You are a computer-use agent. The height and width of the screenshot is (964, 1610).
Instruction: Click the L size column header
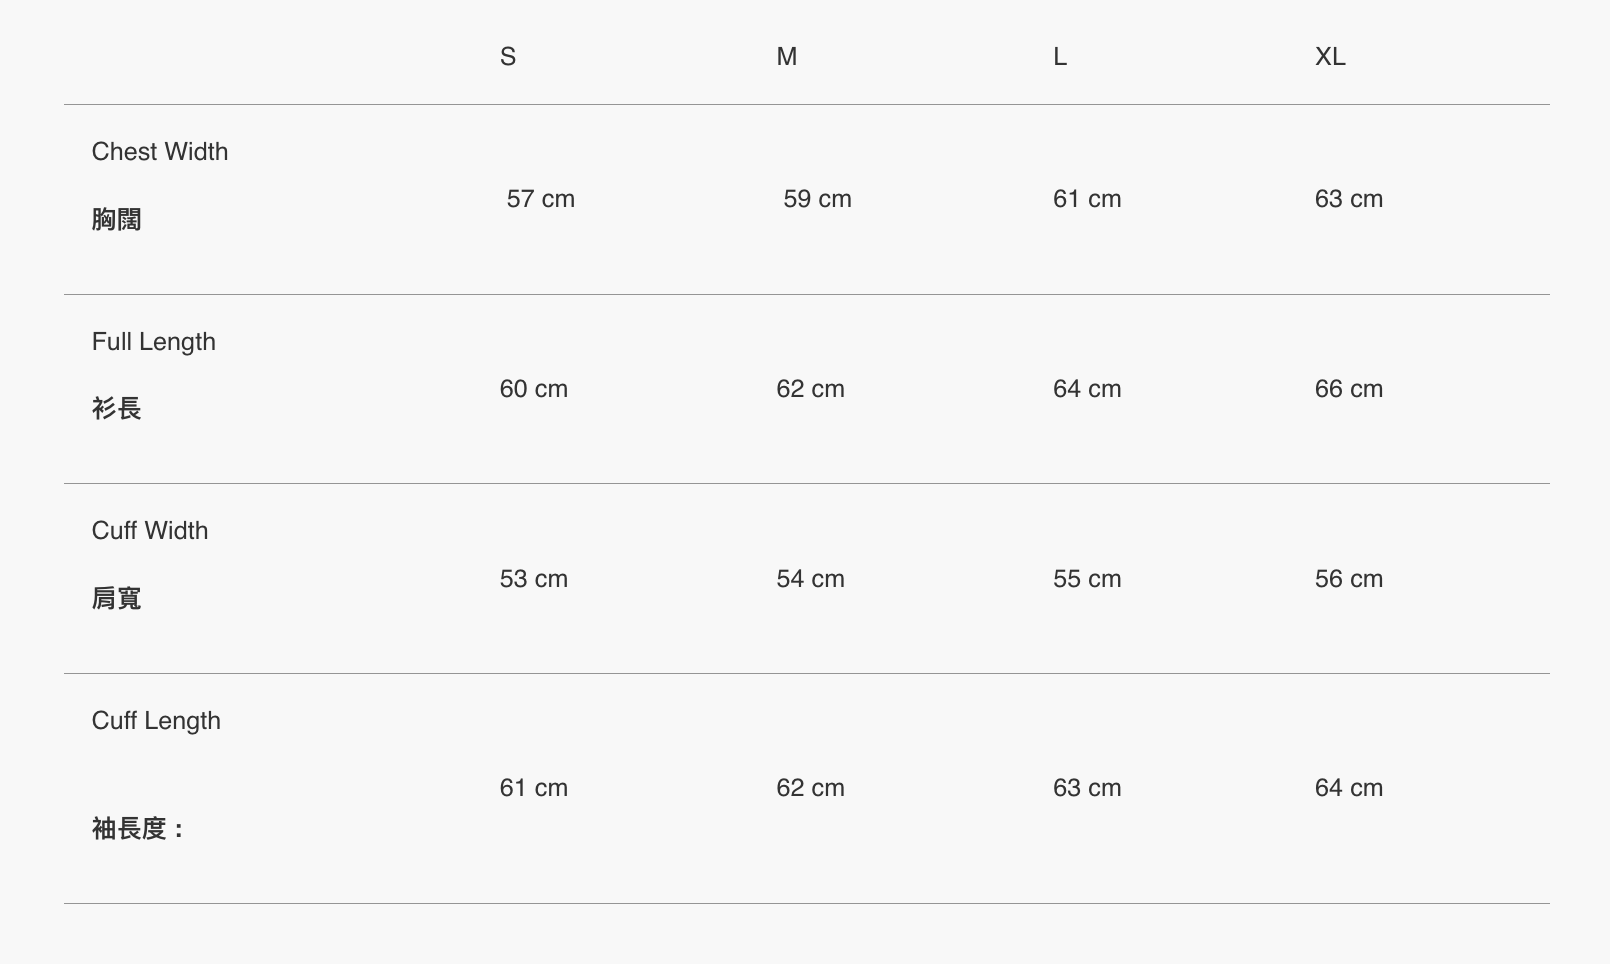pyautogui.click(x=1060, y=57)
